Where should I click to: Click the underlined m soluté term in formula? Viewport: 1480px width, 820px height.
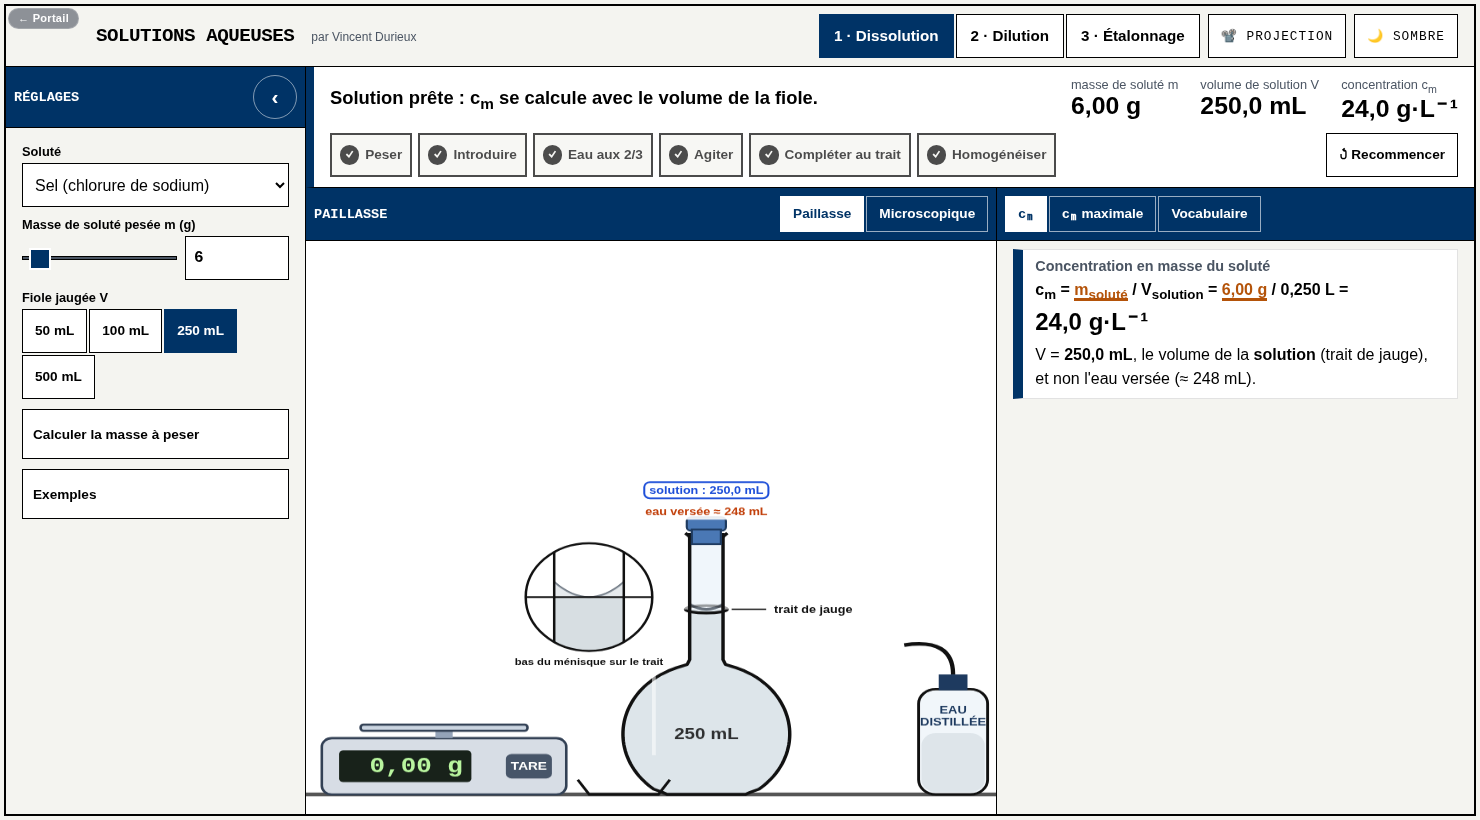click(1101, 291)
